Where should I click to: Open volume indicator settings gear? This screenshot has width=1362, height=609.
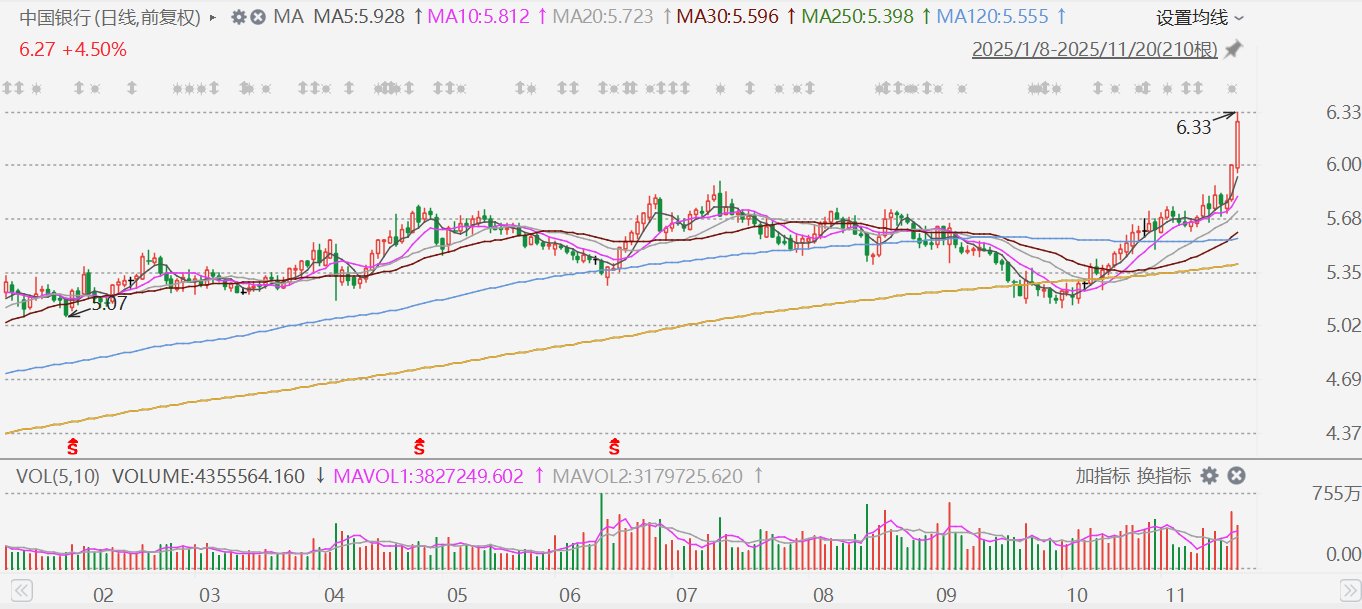coord(1210,476)
